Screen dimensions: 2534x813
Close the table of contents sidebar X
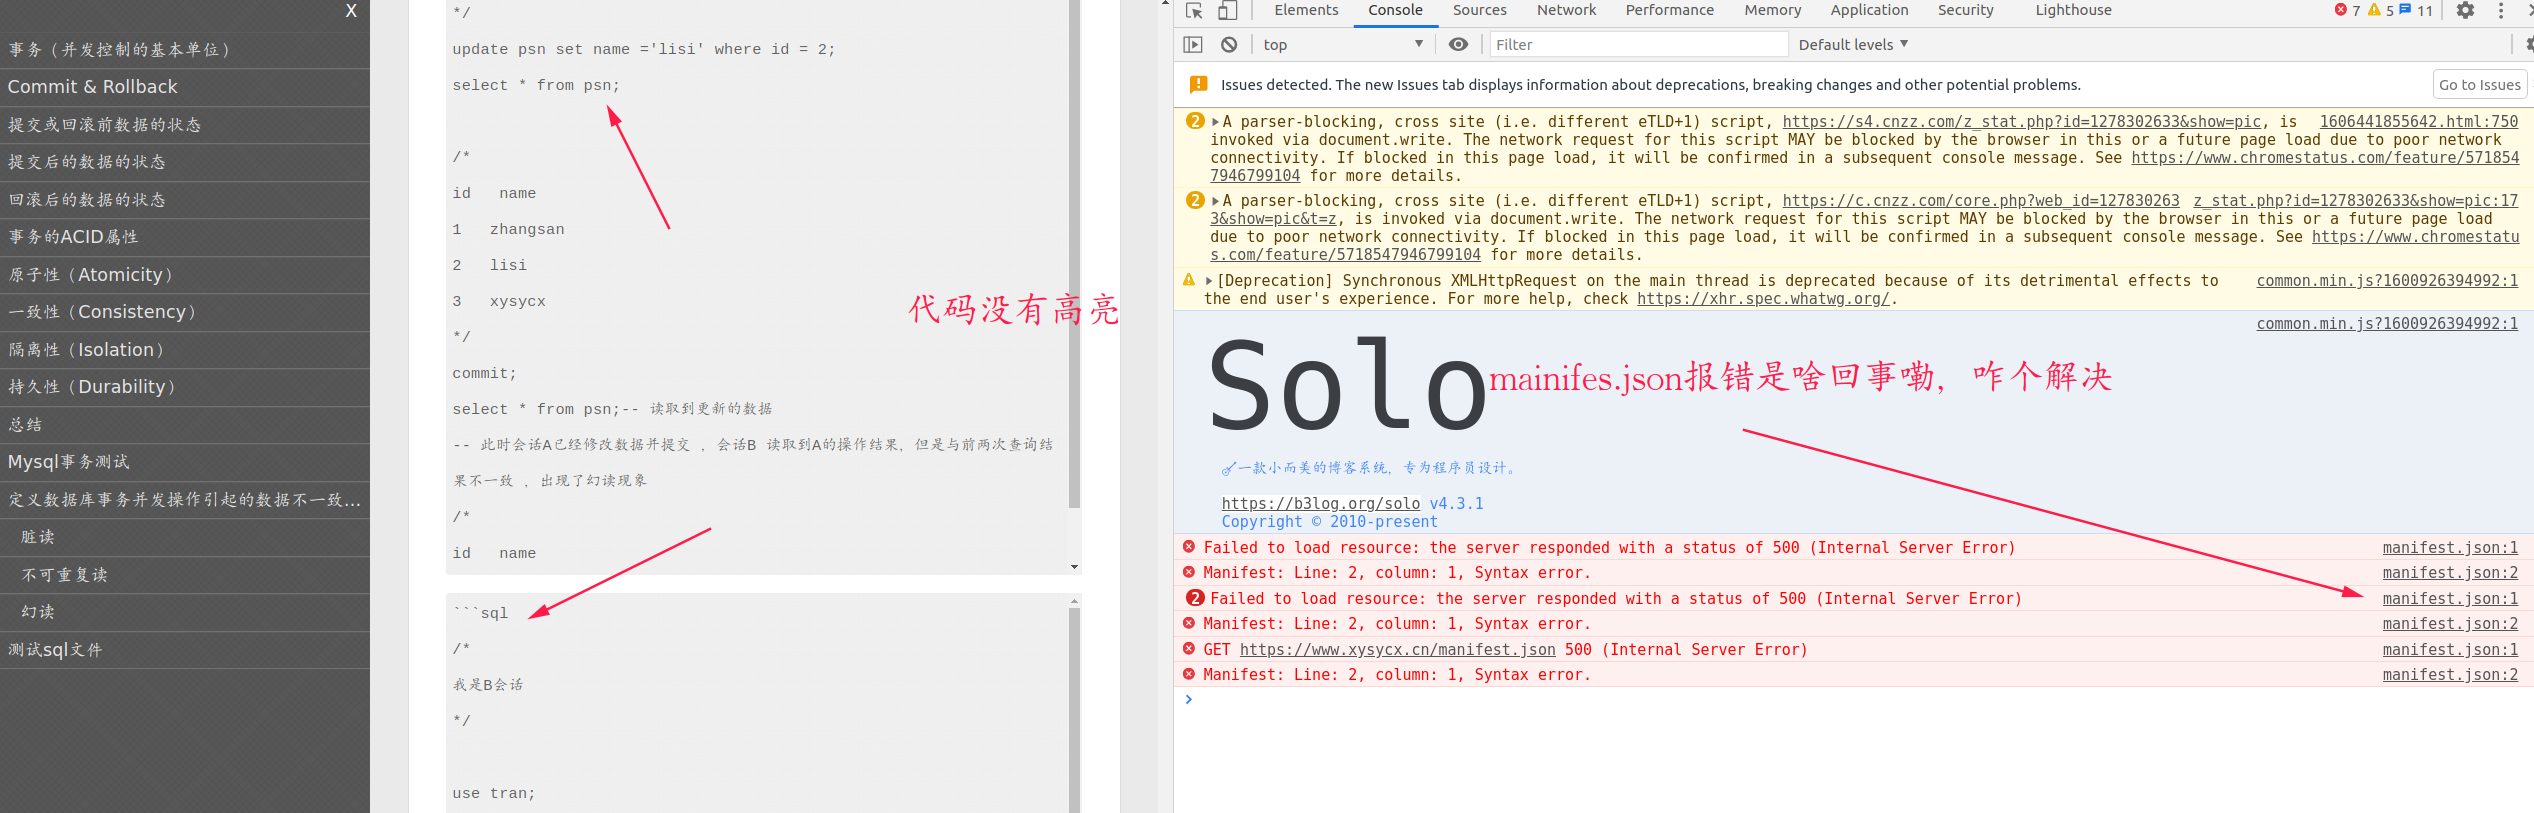point(351,11)
